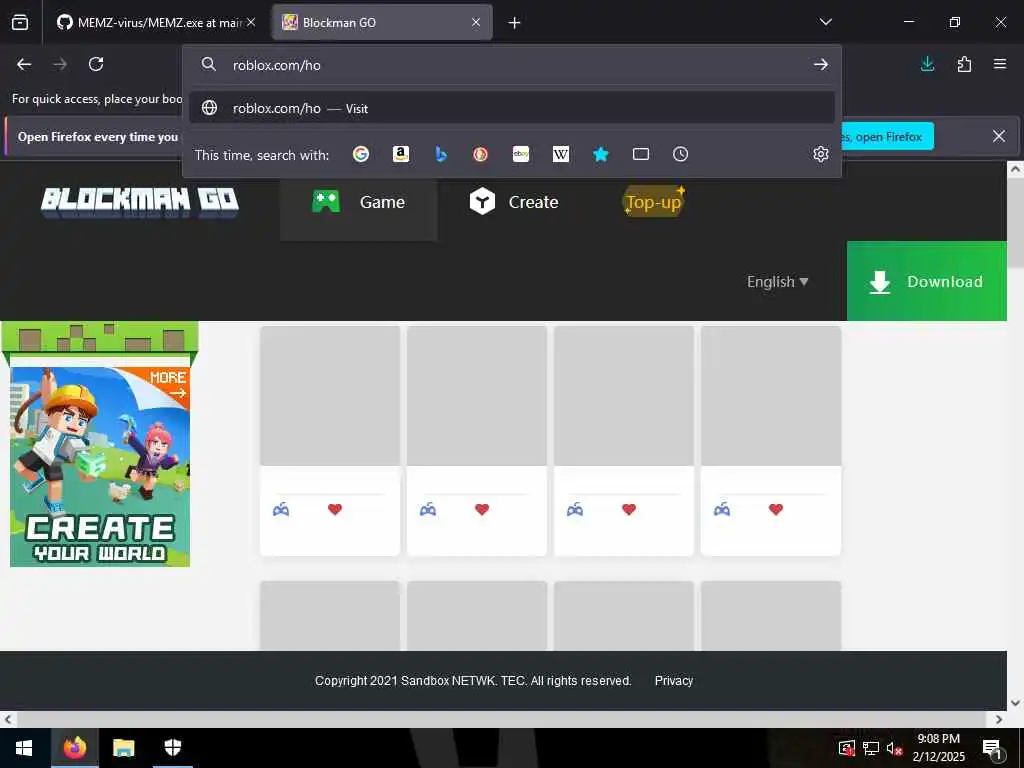1024x768 pixels.
Task: Close the MEMZ-virus GitHub tab
Action: [251, 22]
